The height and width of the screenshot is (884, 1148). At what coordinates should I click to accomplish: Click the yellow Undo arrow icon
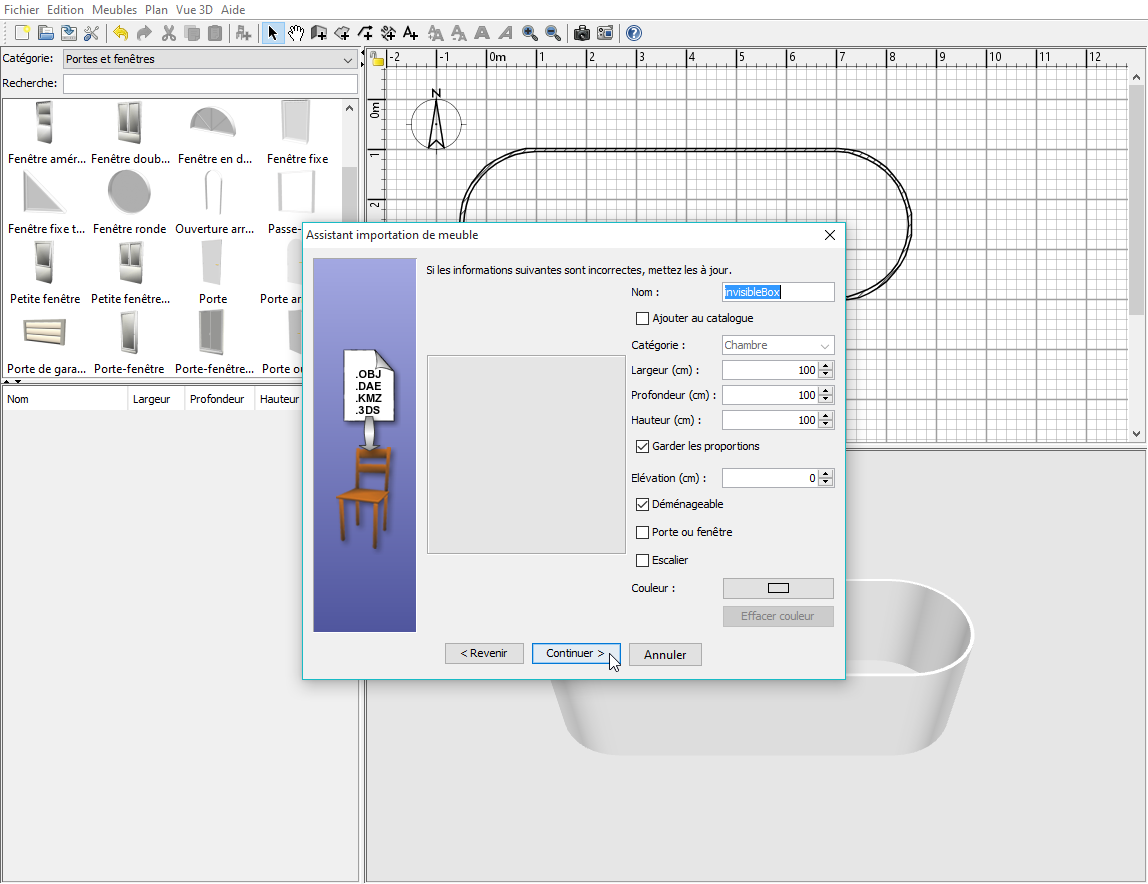[121, 33]
